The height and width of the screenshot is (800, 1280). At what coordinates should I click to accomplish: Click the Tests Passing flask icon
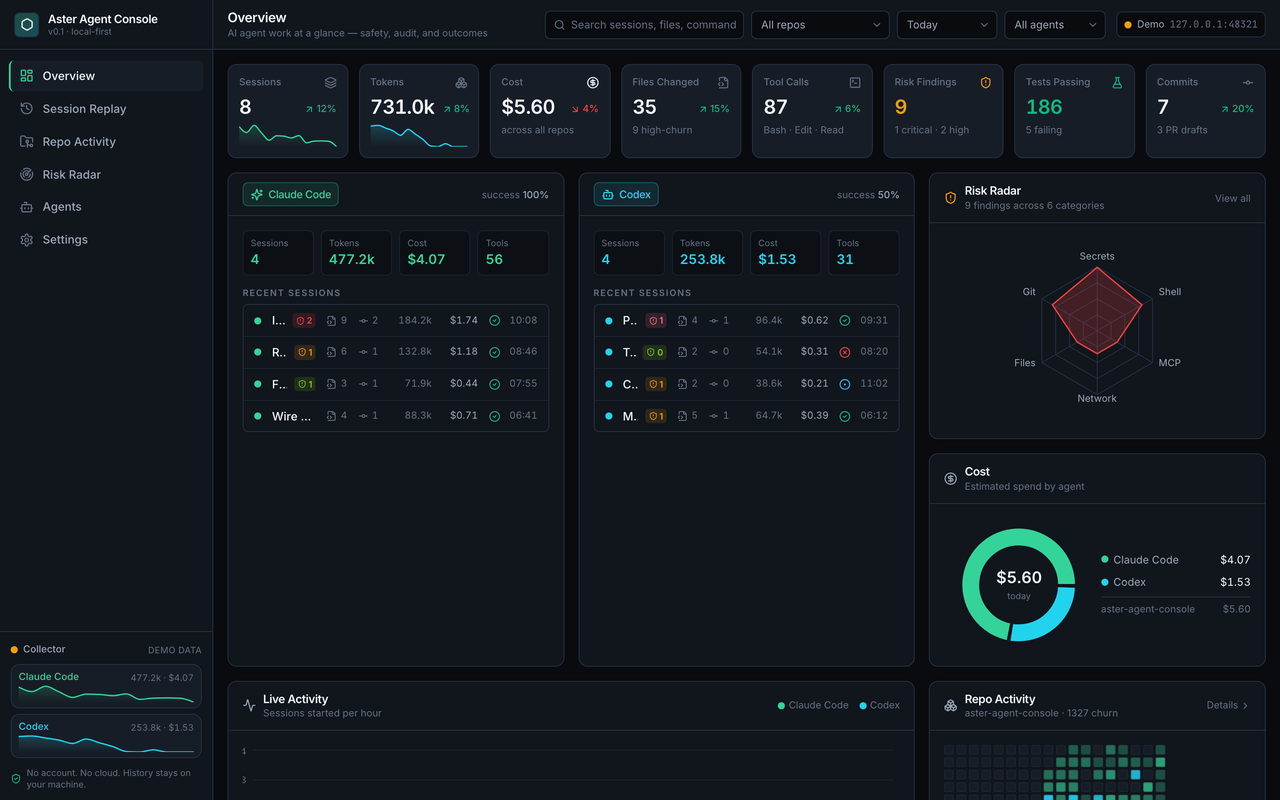tap(1117, 83)
